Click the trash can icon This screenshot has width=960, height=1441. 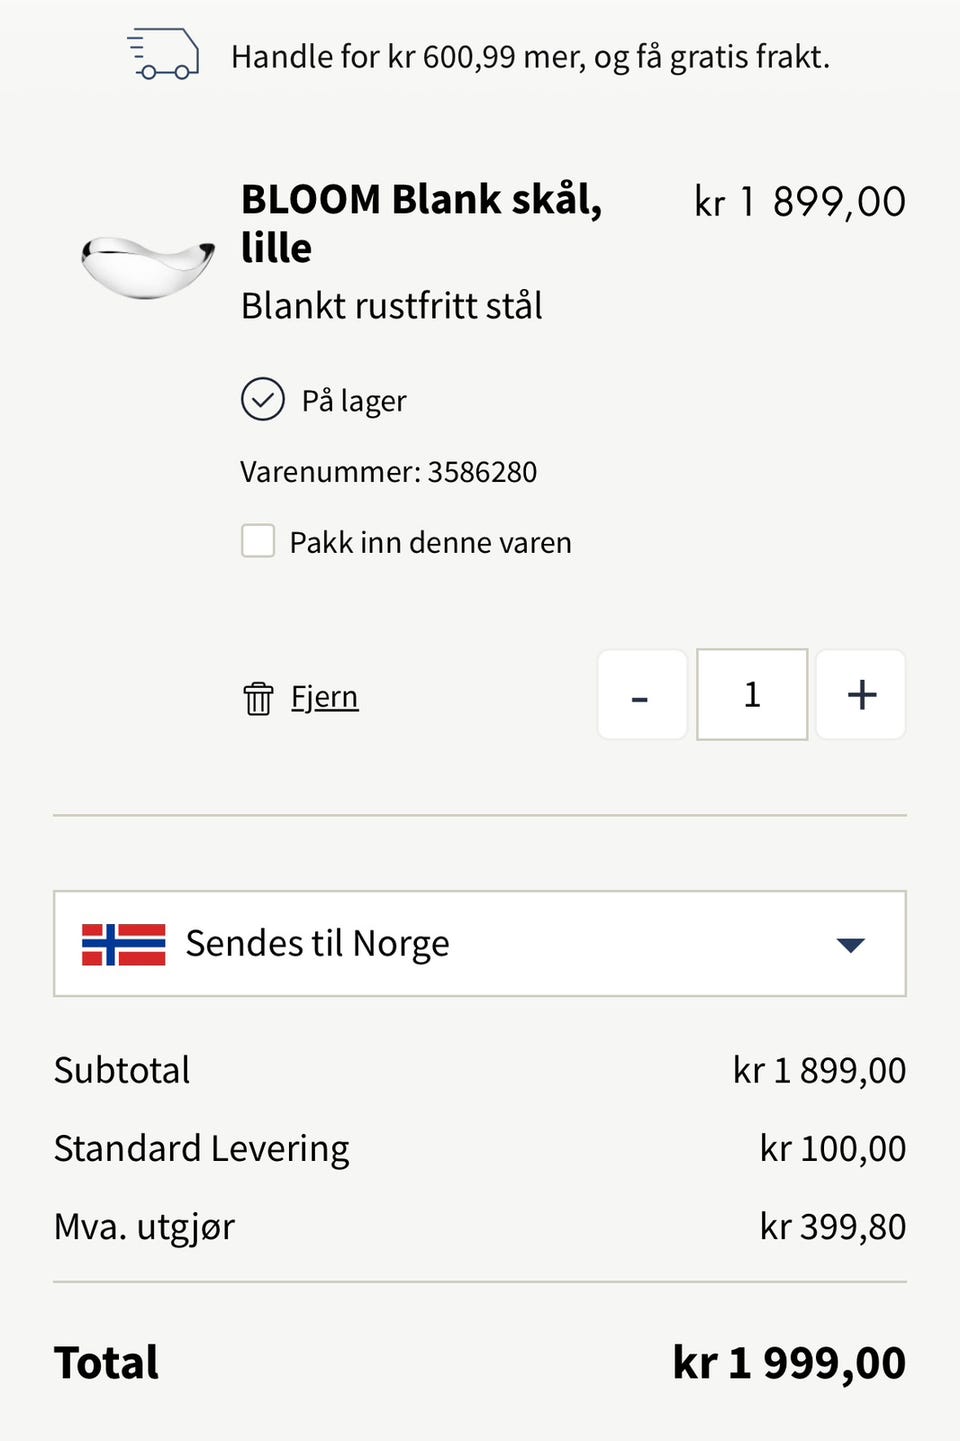tap(258, 698)
